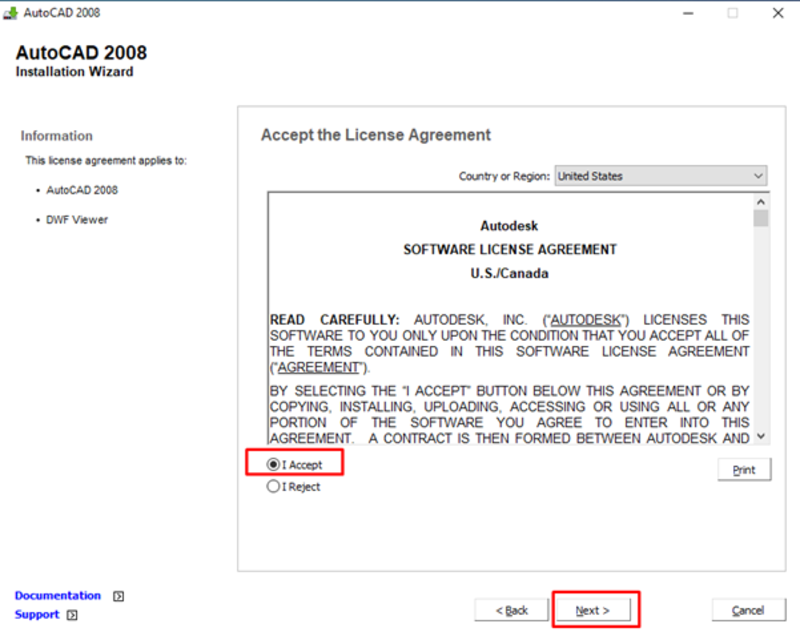
Task: Minimize the AutoCAD 2008 installer window
Action: tap(688, 13)
